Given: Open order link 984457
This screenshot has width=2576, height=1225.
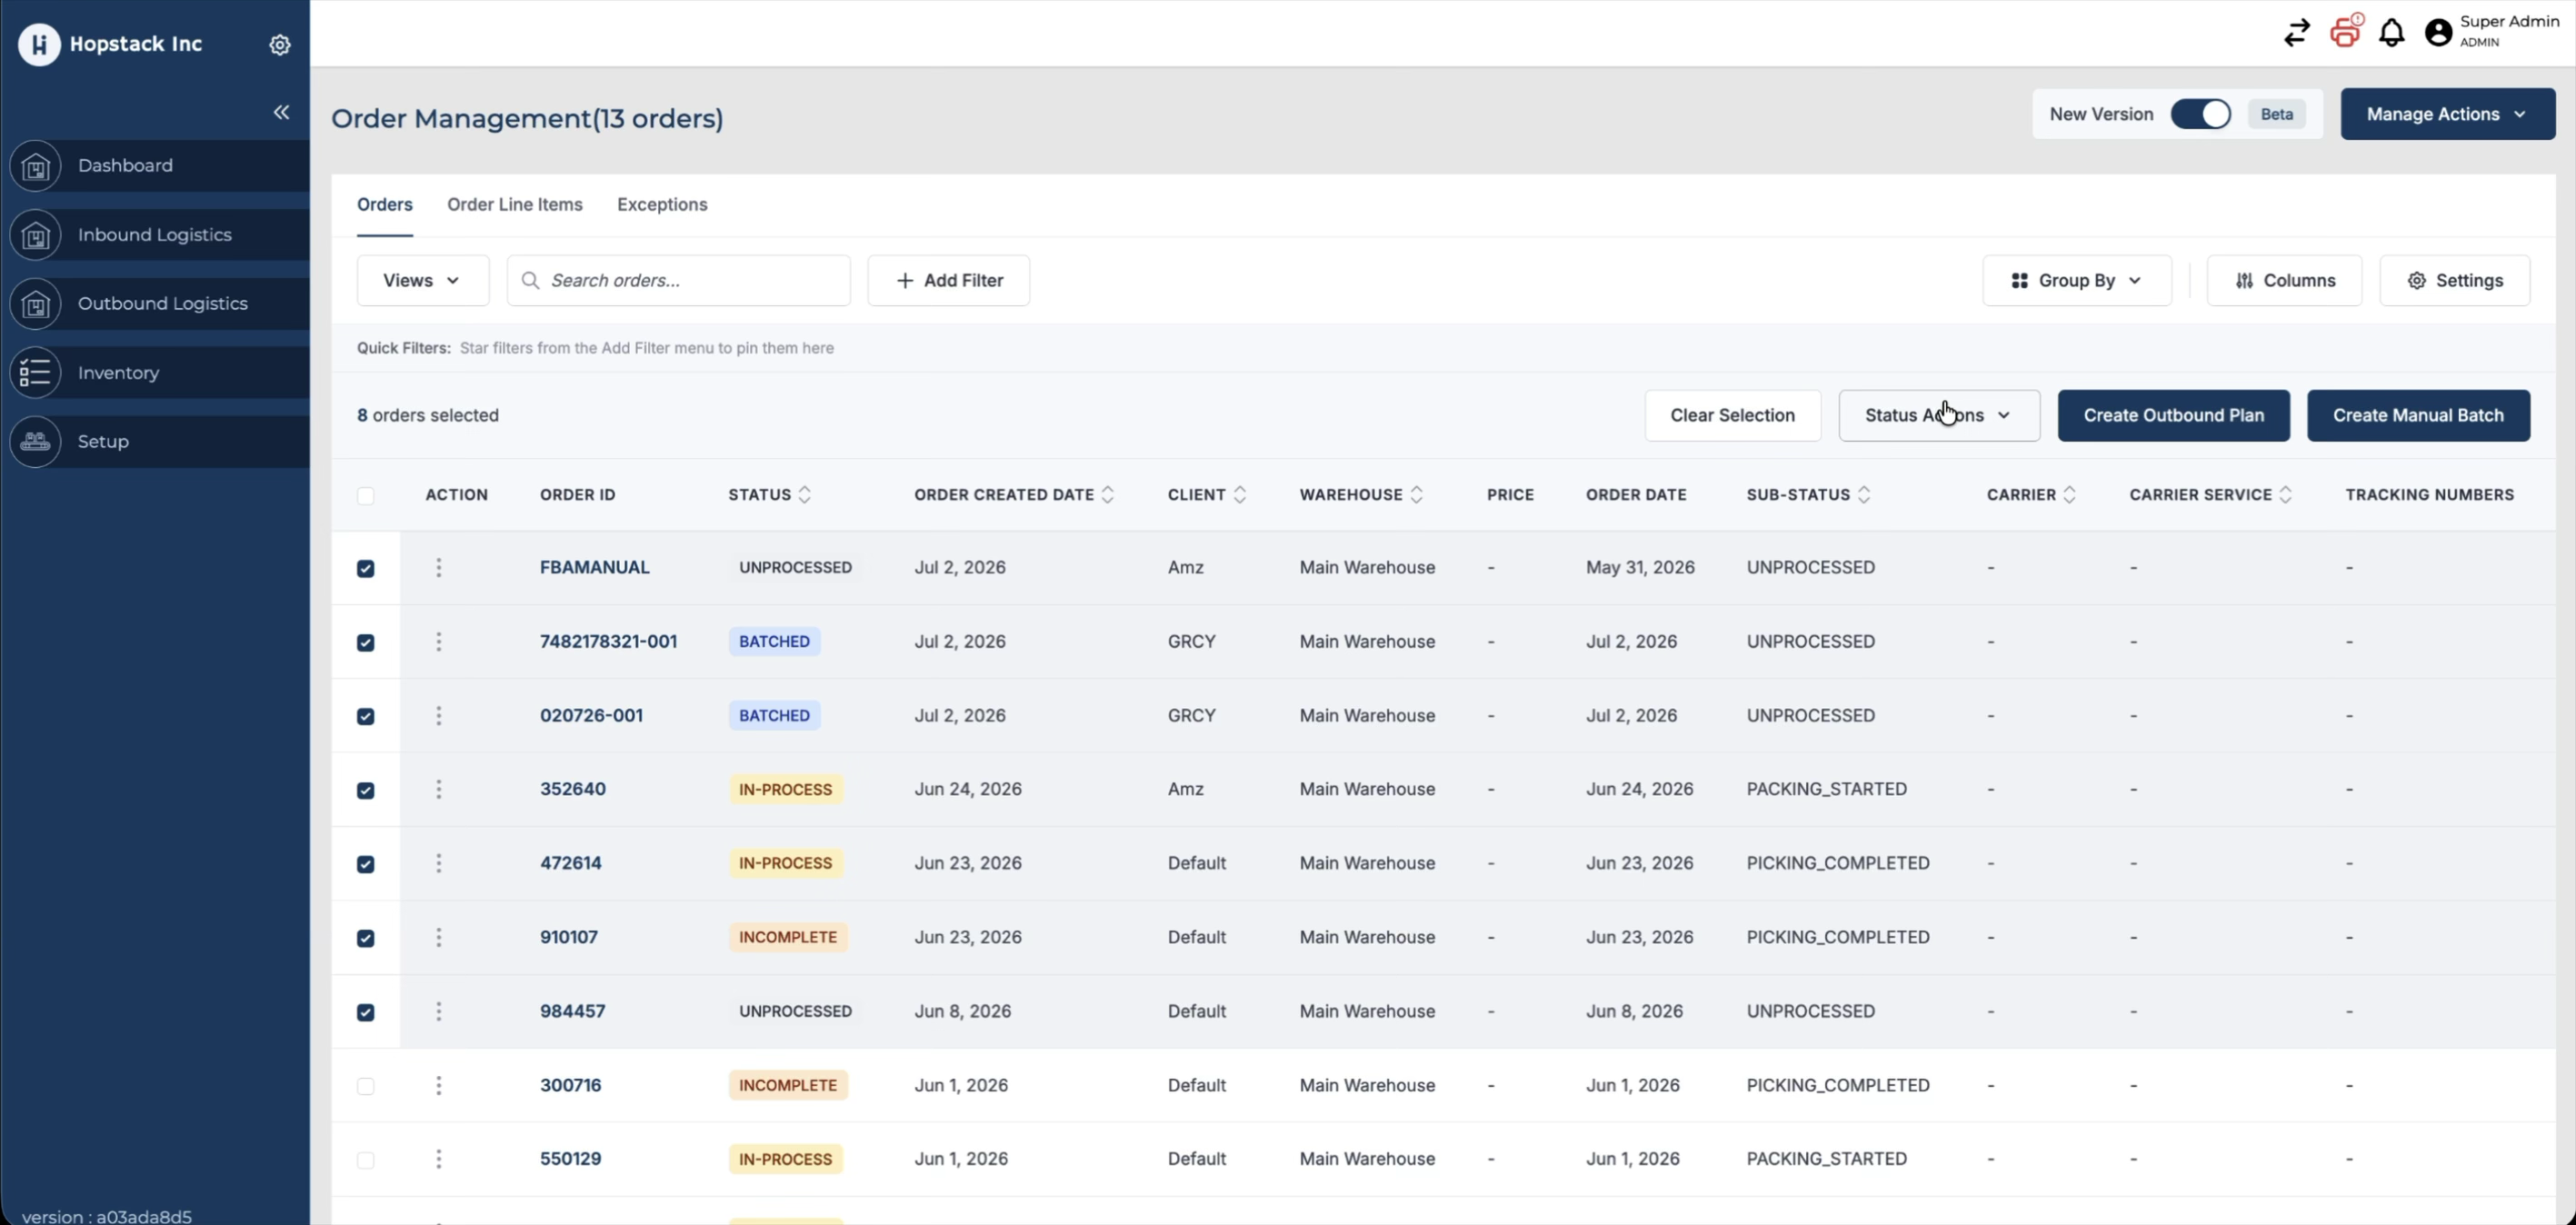Looking at the screenshot, I should tap(573, 1011).
